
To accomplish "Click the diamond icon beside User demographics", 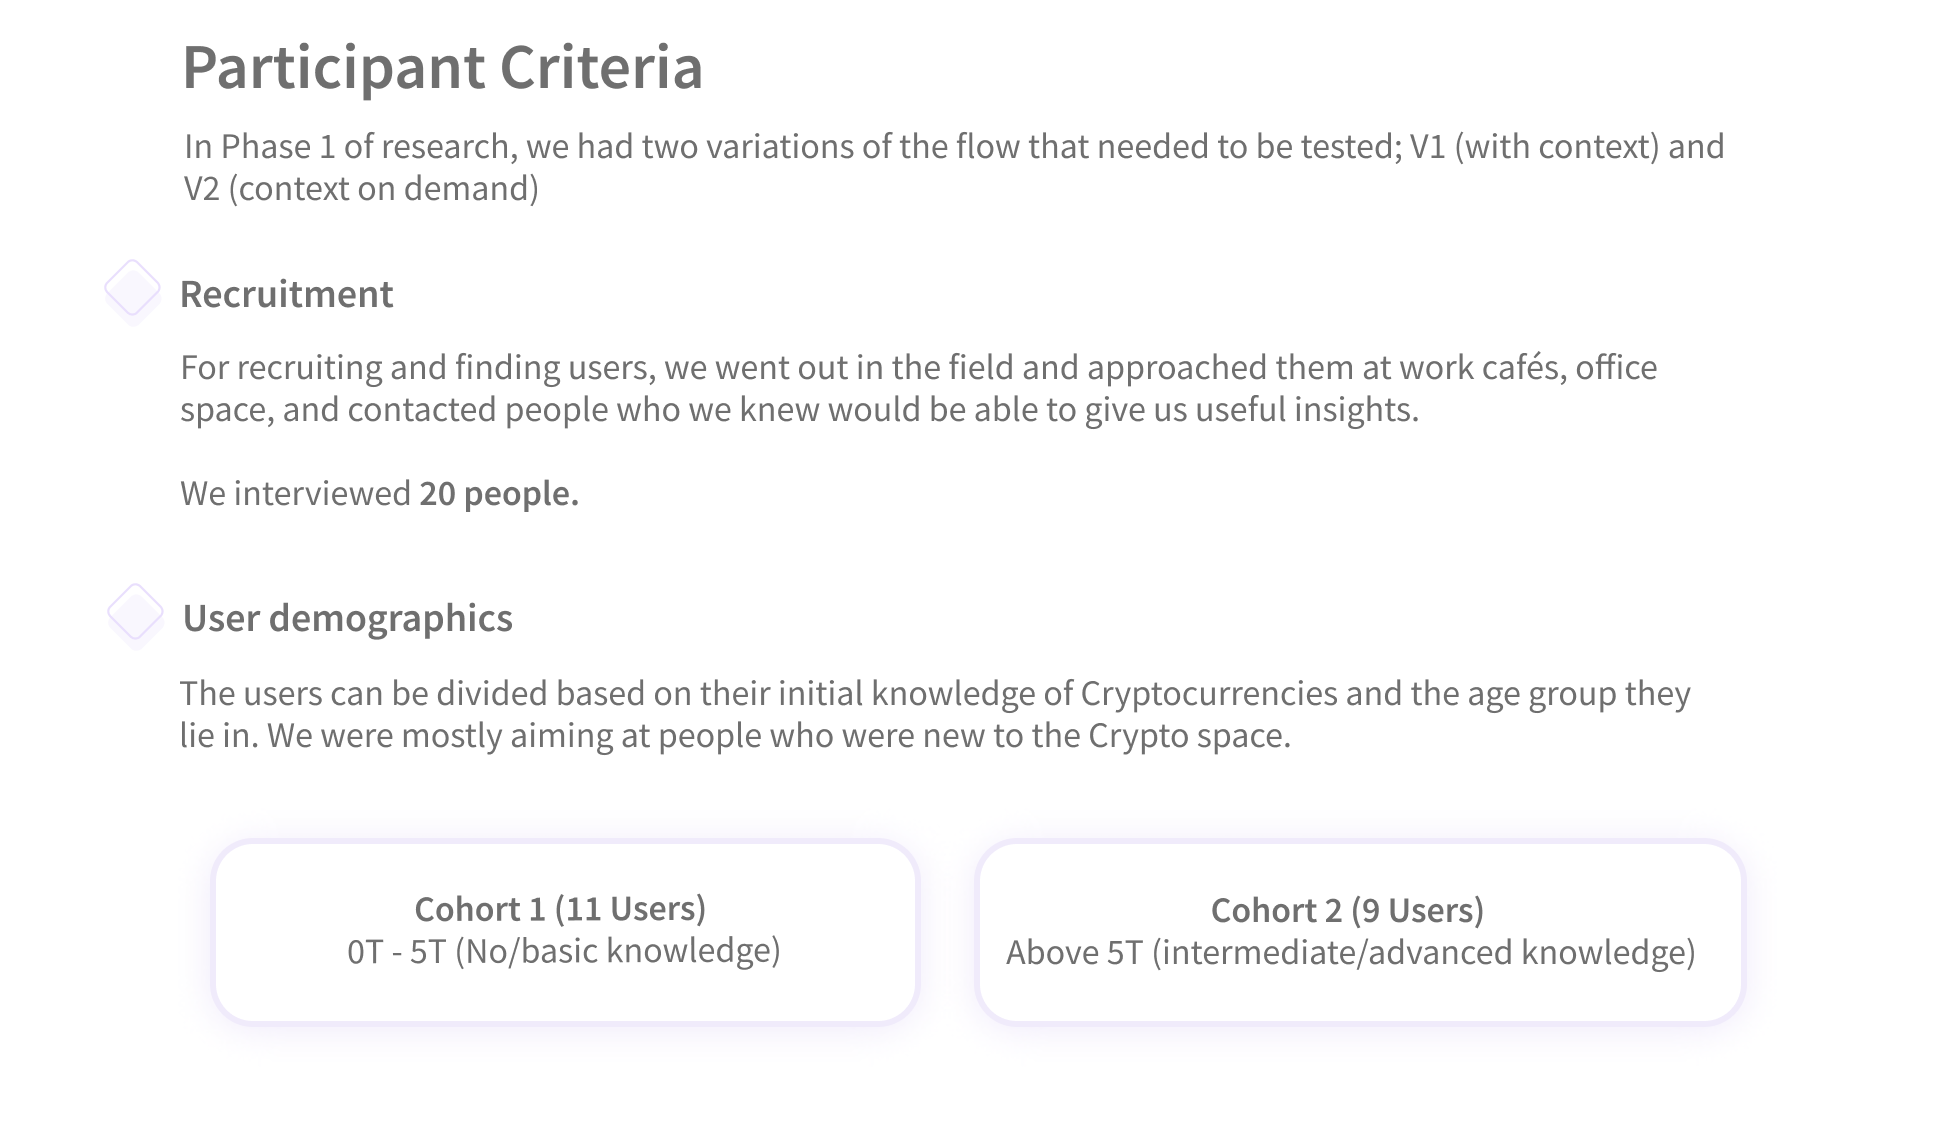I will (x=135, y=614).
